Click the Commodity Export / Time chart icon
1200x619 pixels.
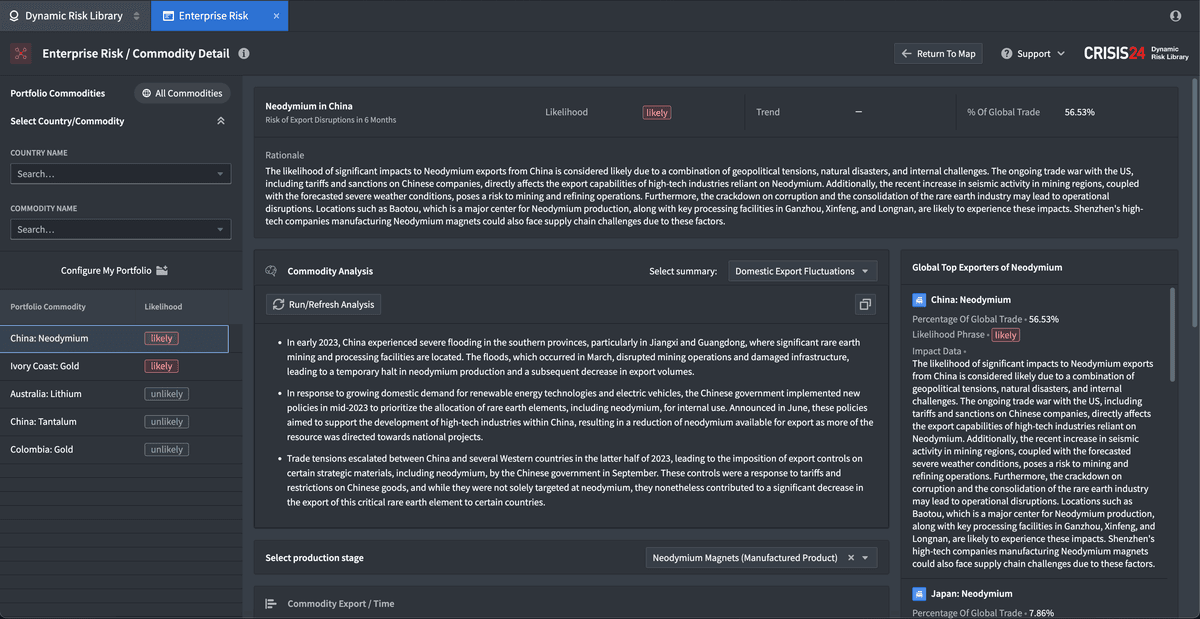click(271, 604)
